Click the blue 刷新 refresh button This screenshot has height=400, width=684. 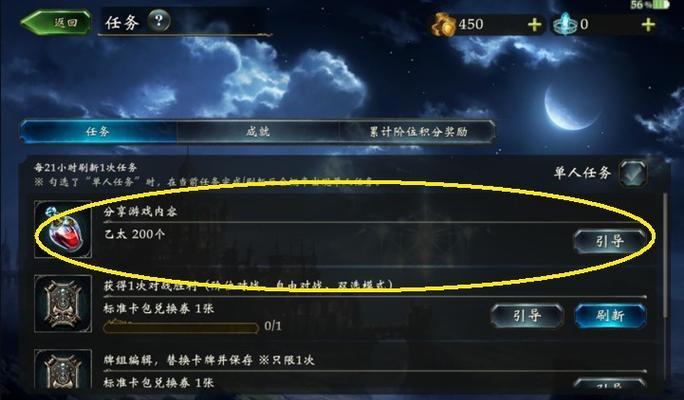coord(610,315)
